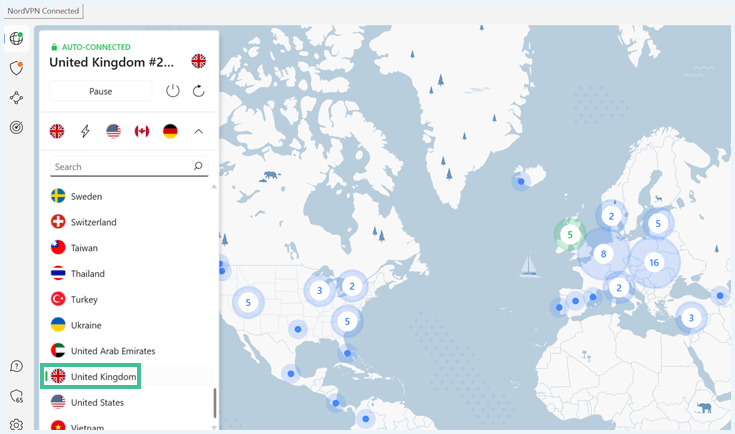This screenshot has width=735, height=434.
Task: Select Ukraine in country list
Action: click(127, 325)
